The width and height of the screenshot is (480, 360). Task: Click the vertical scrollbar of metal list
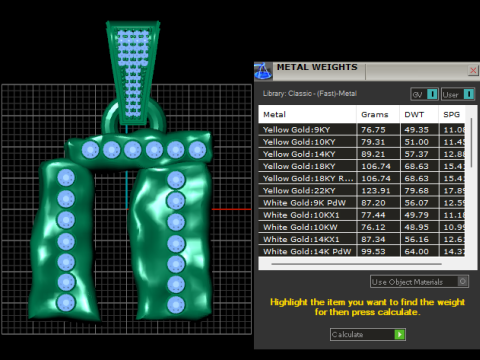click(x=471, y=142)
